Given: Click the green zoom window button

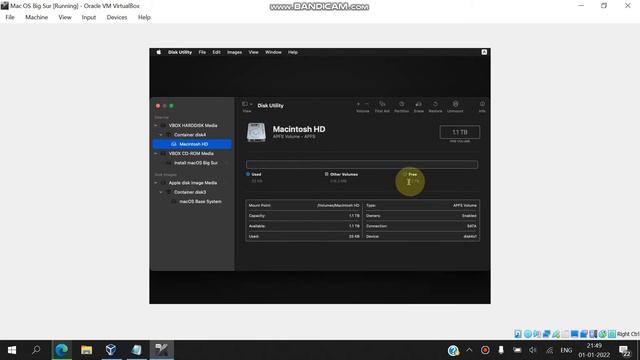Looking at the screenshot, I should [x=171, y=106].
